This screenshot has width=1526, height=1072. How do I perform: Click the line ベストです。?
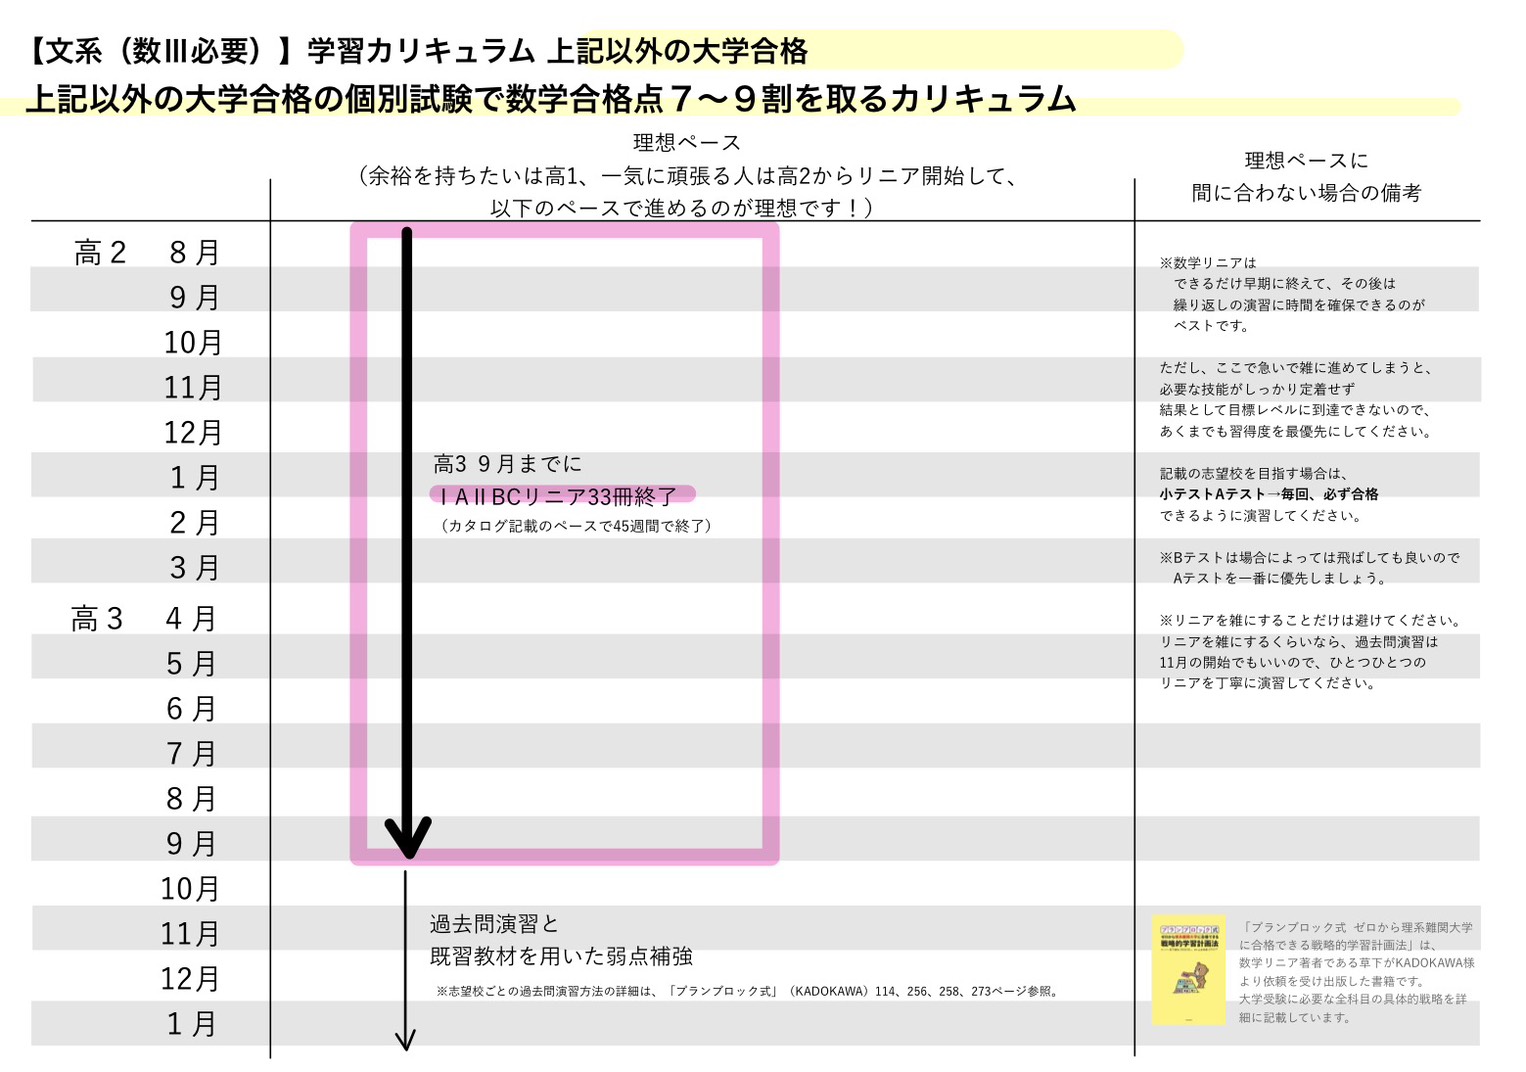[1211, 326]
